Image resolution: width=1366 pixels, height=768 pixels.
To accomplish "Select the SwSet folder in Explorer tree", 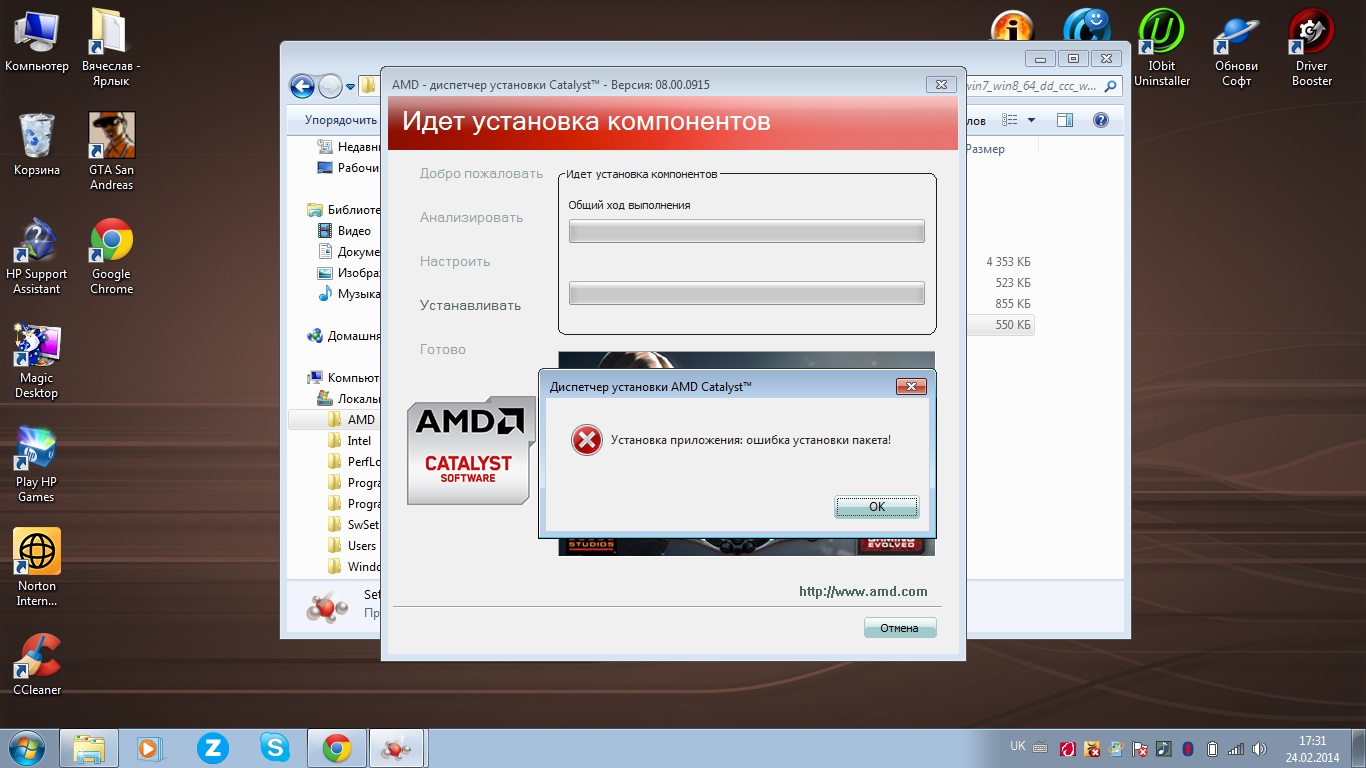I will click(x=354, y=525).
